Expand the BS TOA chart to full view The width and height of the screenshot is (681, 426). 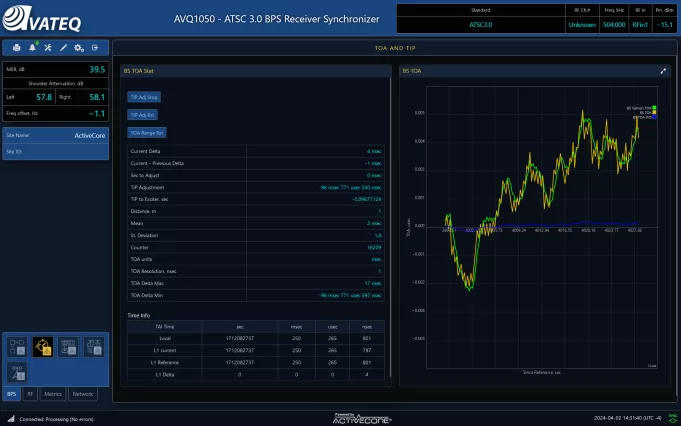[x=663, y=71]
